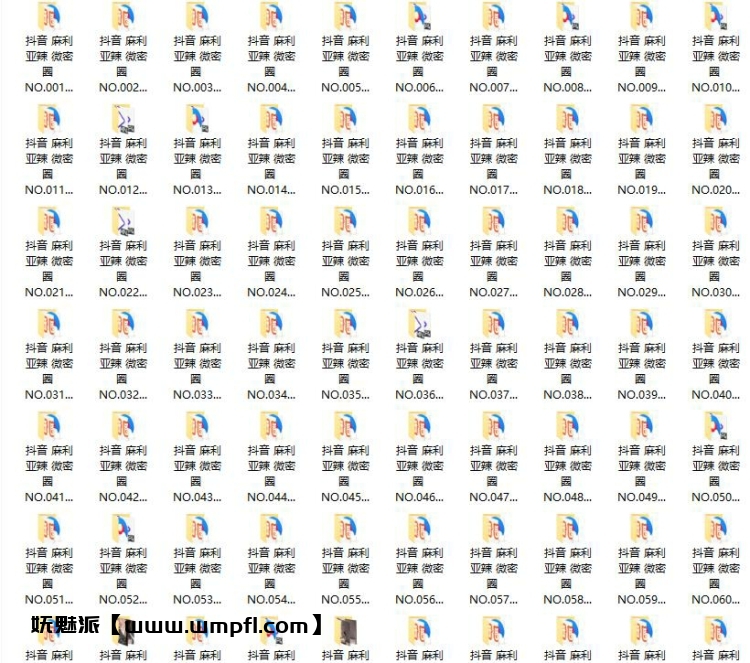Screen dimensions: 750x663
Task: Select the NO.039 folder icon
Action: click(x=642, y=323)
